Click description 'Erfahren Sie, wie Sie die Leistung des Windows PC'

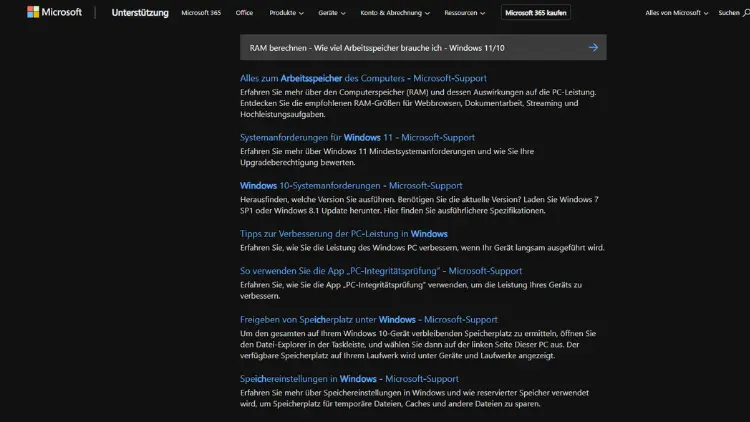click(422, 248)
